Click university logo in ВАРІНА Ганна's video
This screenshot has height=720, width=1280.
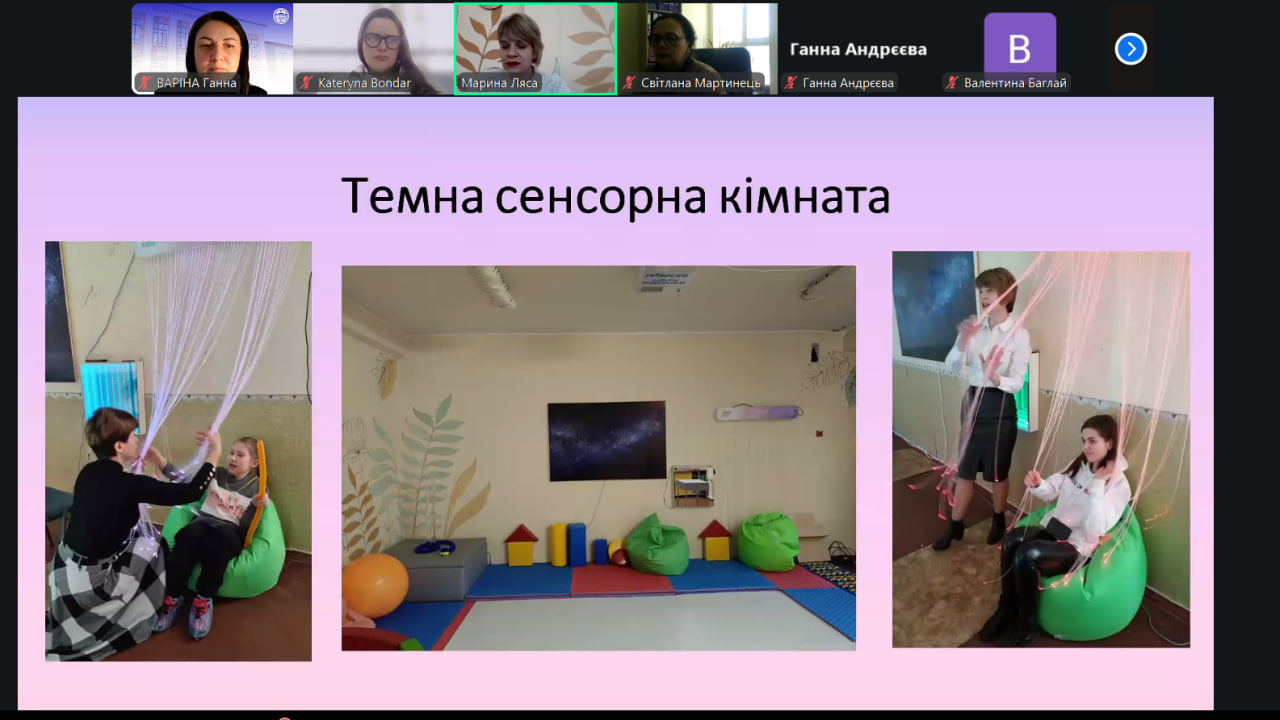pyautogui.click(x=280, y=16)
